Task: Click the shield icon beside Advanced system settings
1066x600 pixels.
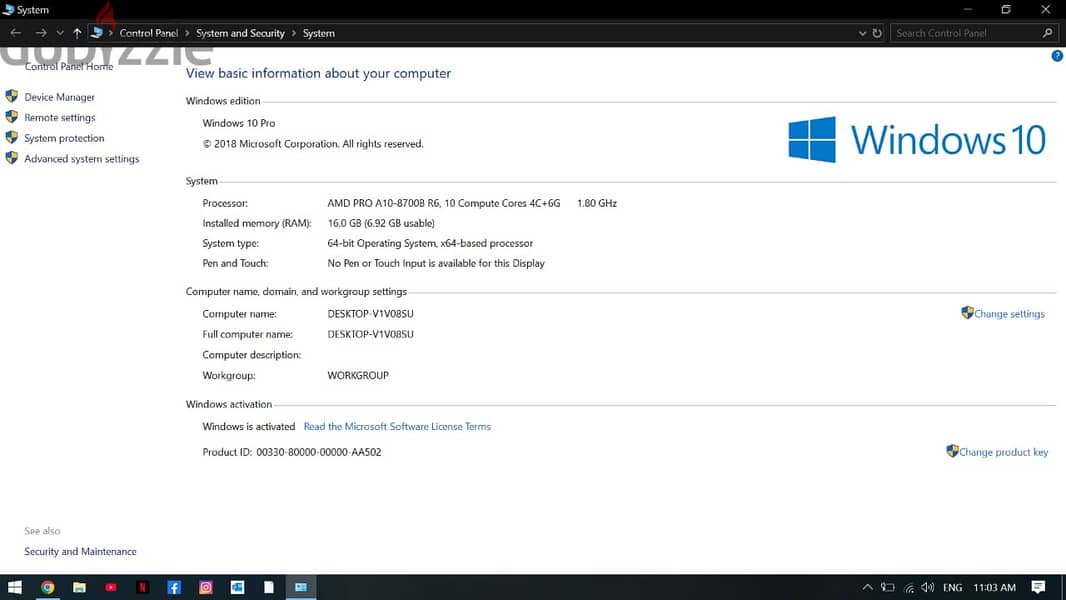Action: (x=12, y=158)
